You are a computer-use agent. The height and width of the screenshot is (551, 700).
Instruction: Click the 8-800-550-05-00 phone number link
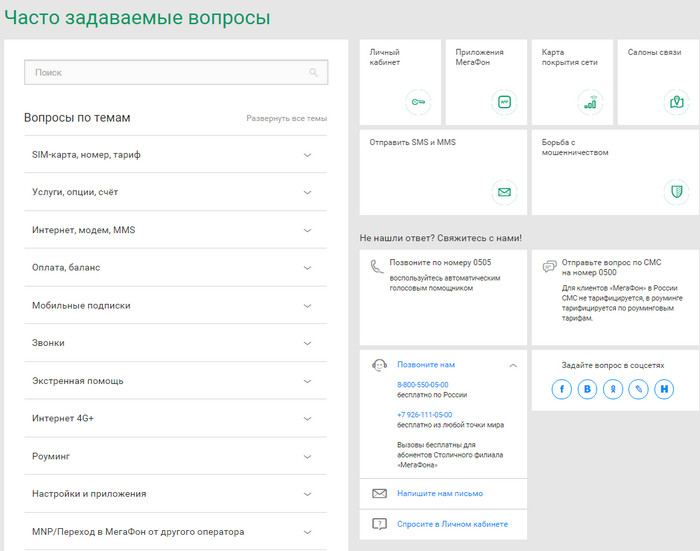pos(422,385)
